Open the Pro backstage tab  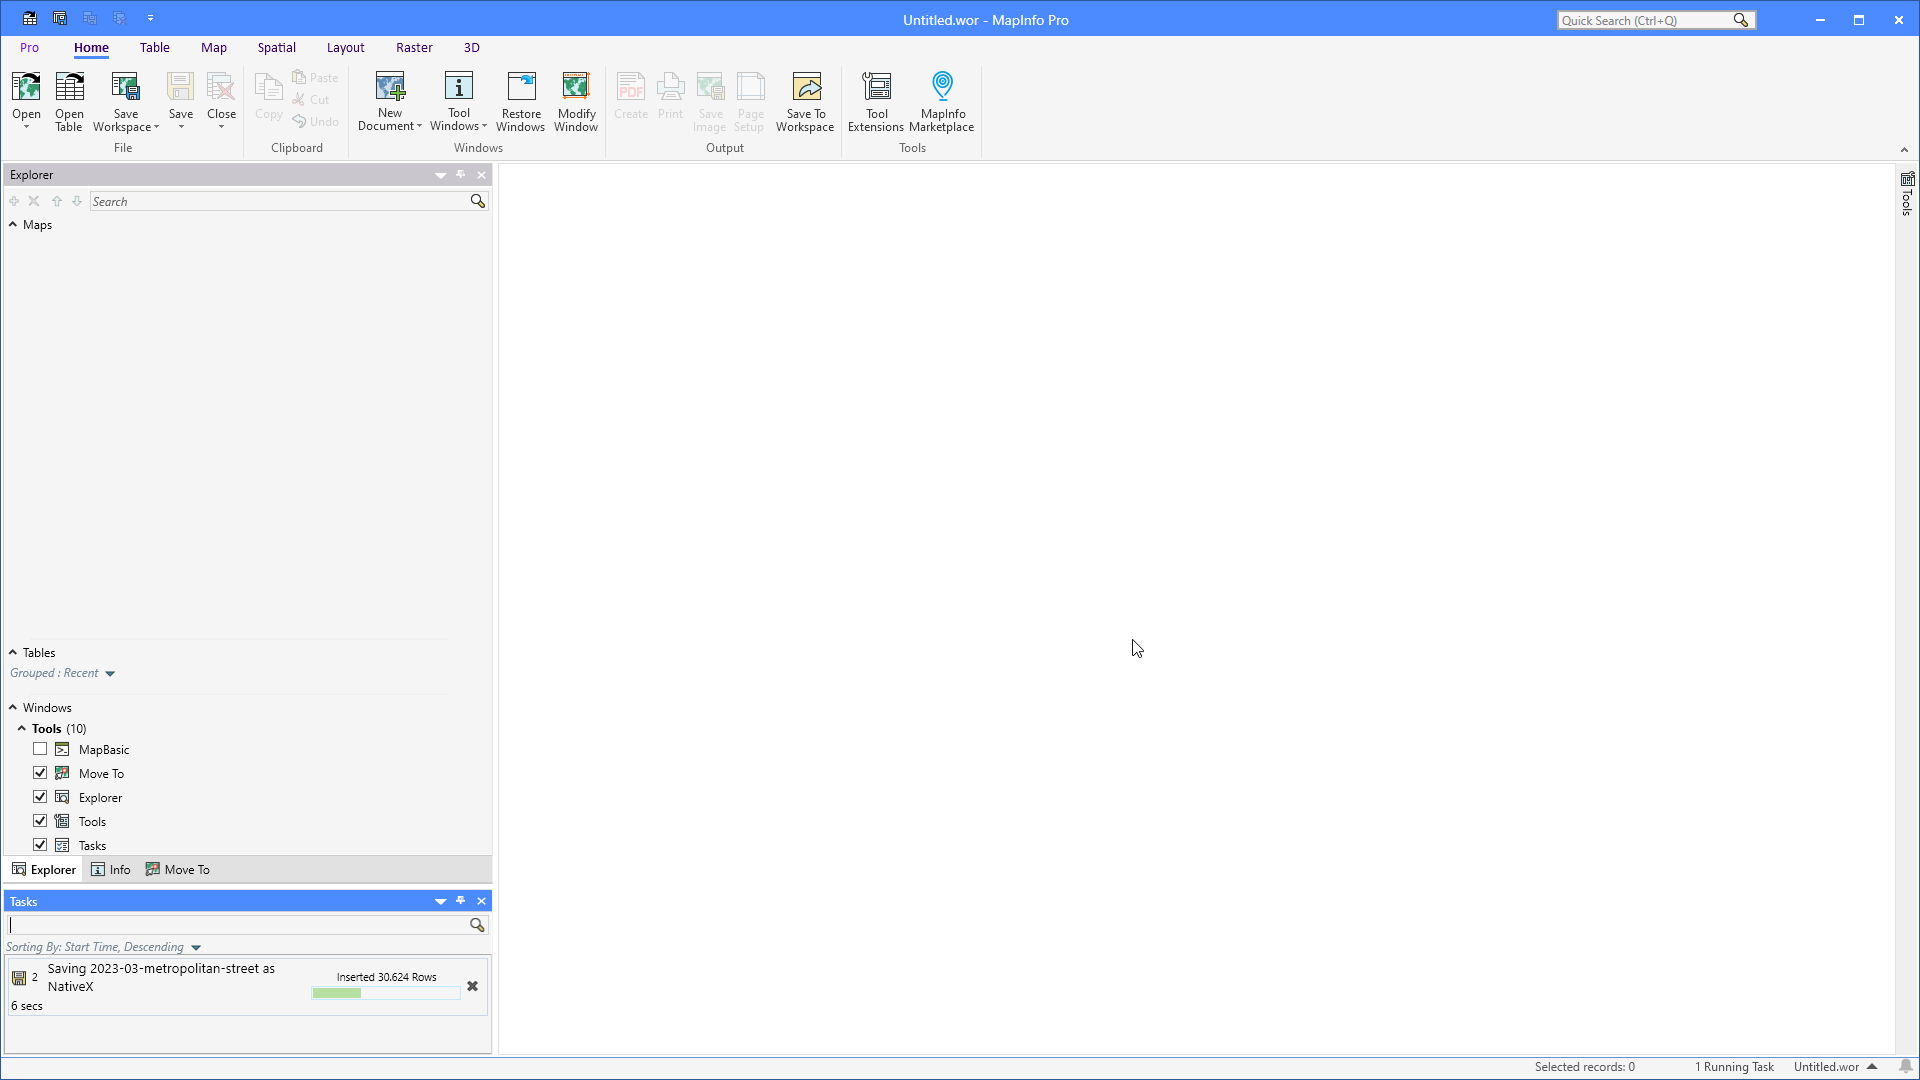point(29,48)
